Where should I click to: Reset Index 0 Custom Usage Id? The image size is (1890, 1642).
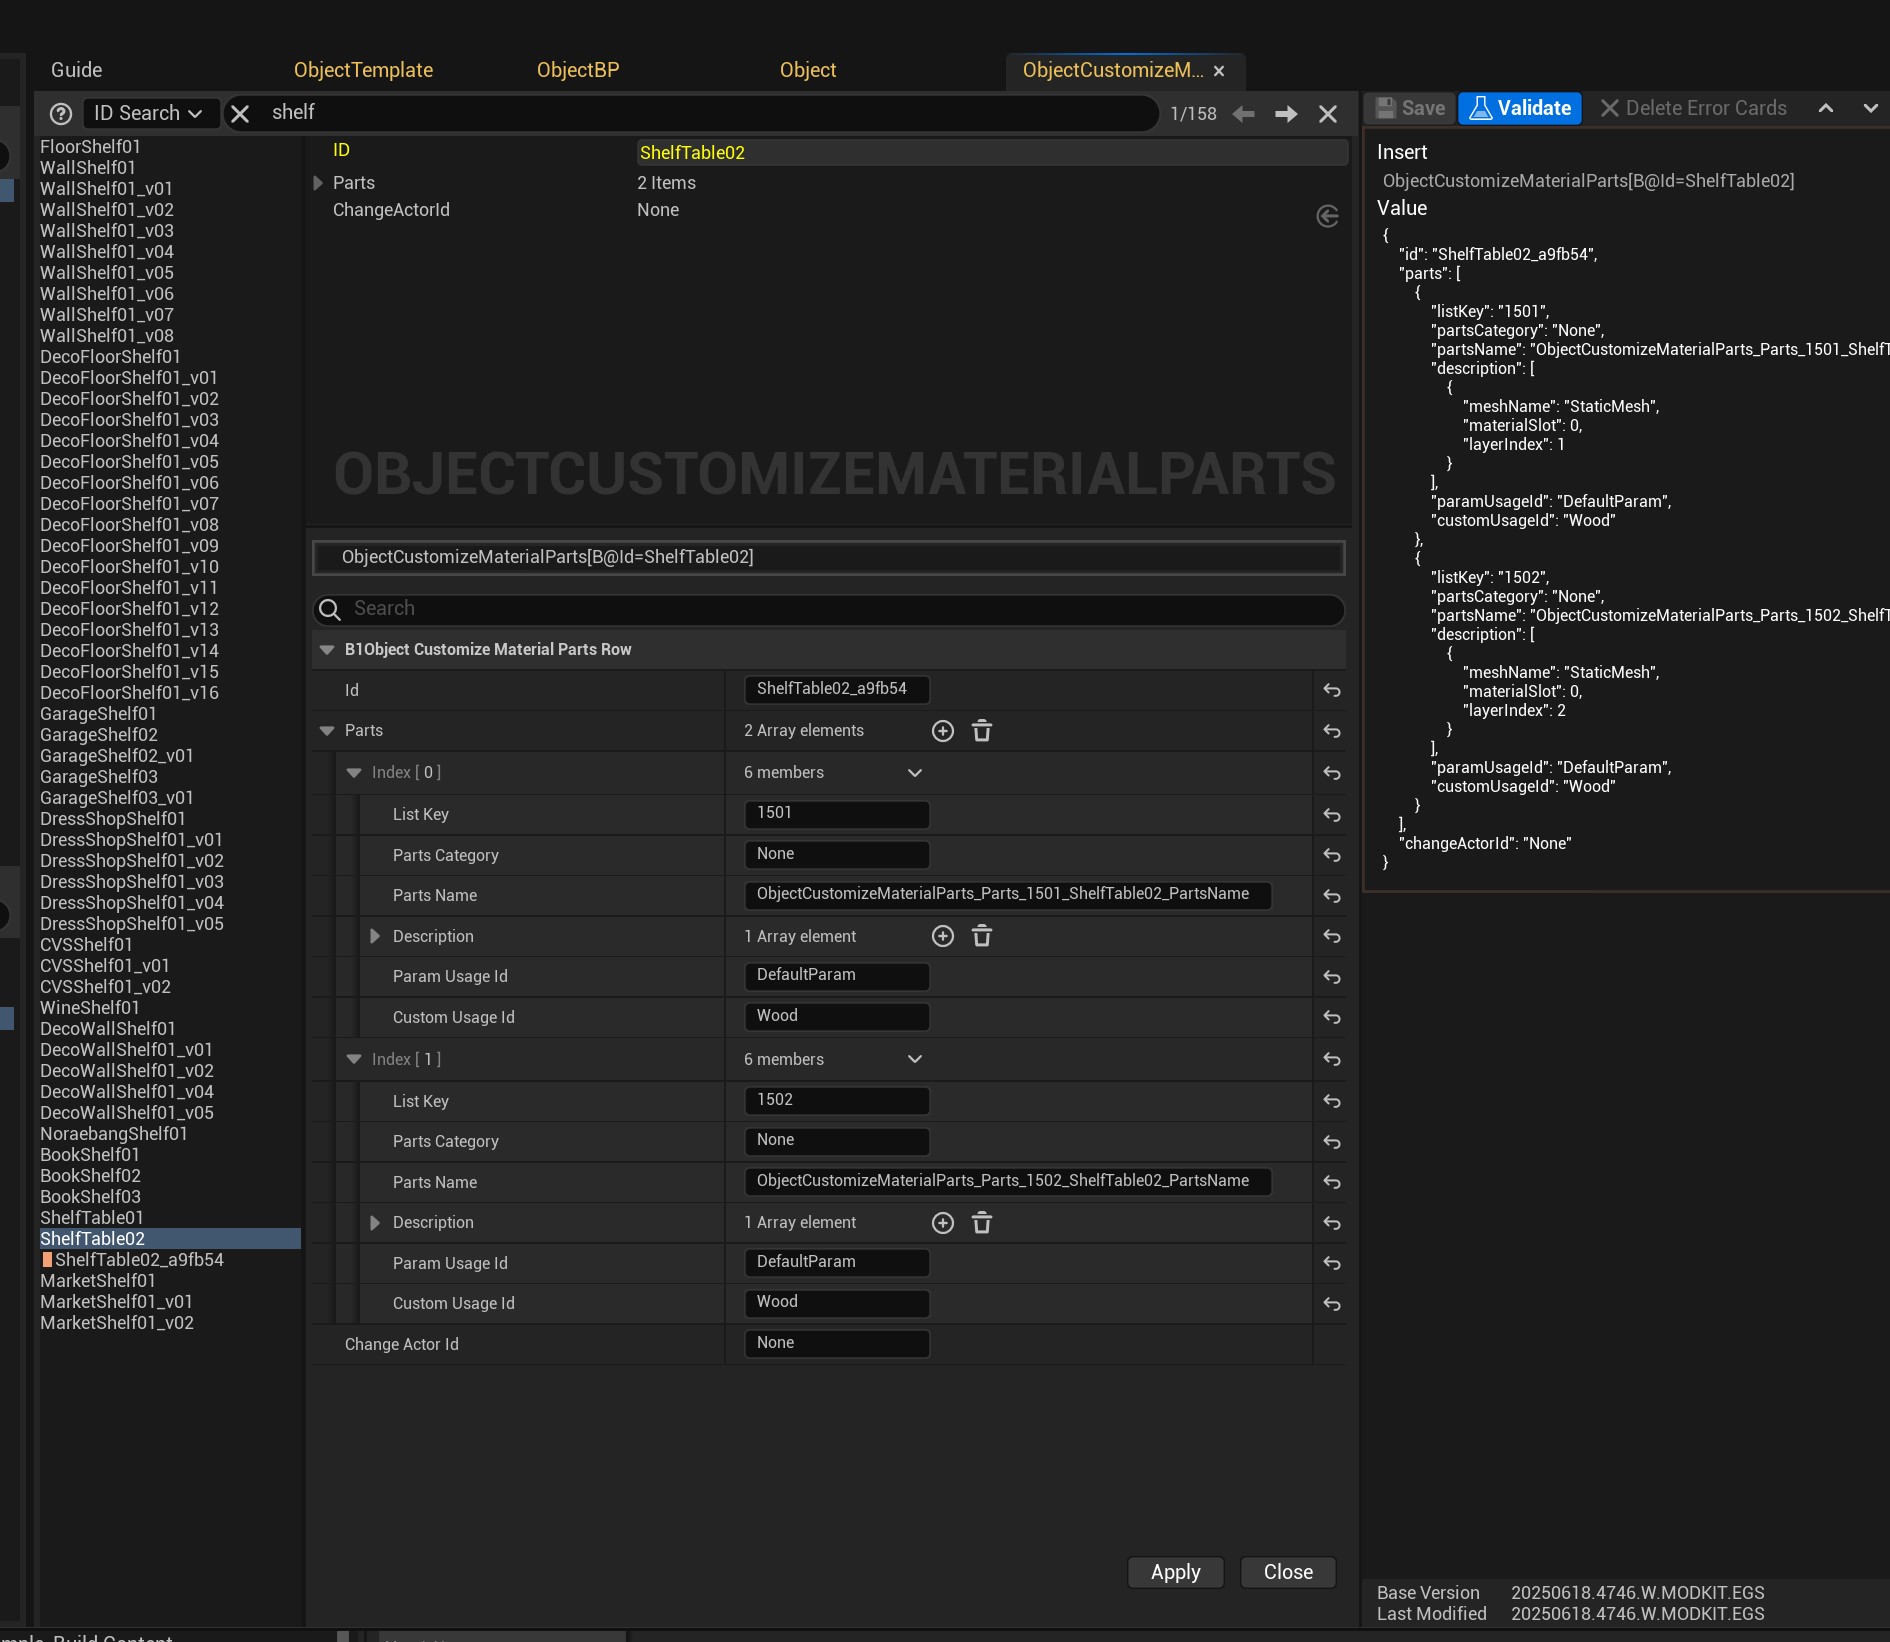pos(1332,1017)
